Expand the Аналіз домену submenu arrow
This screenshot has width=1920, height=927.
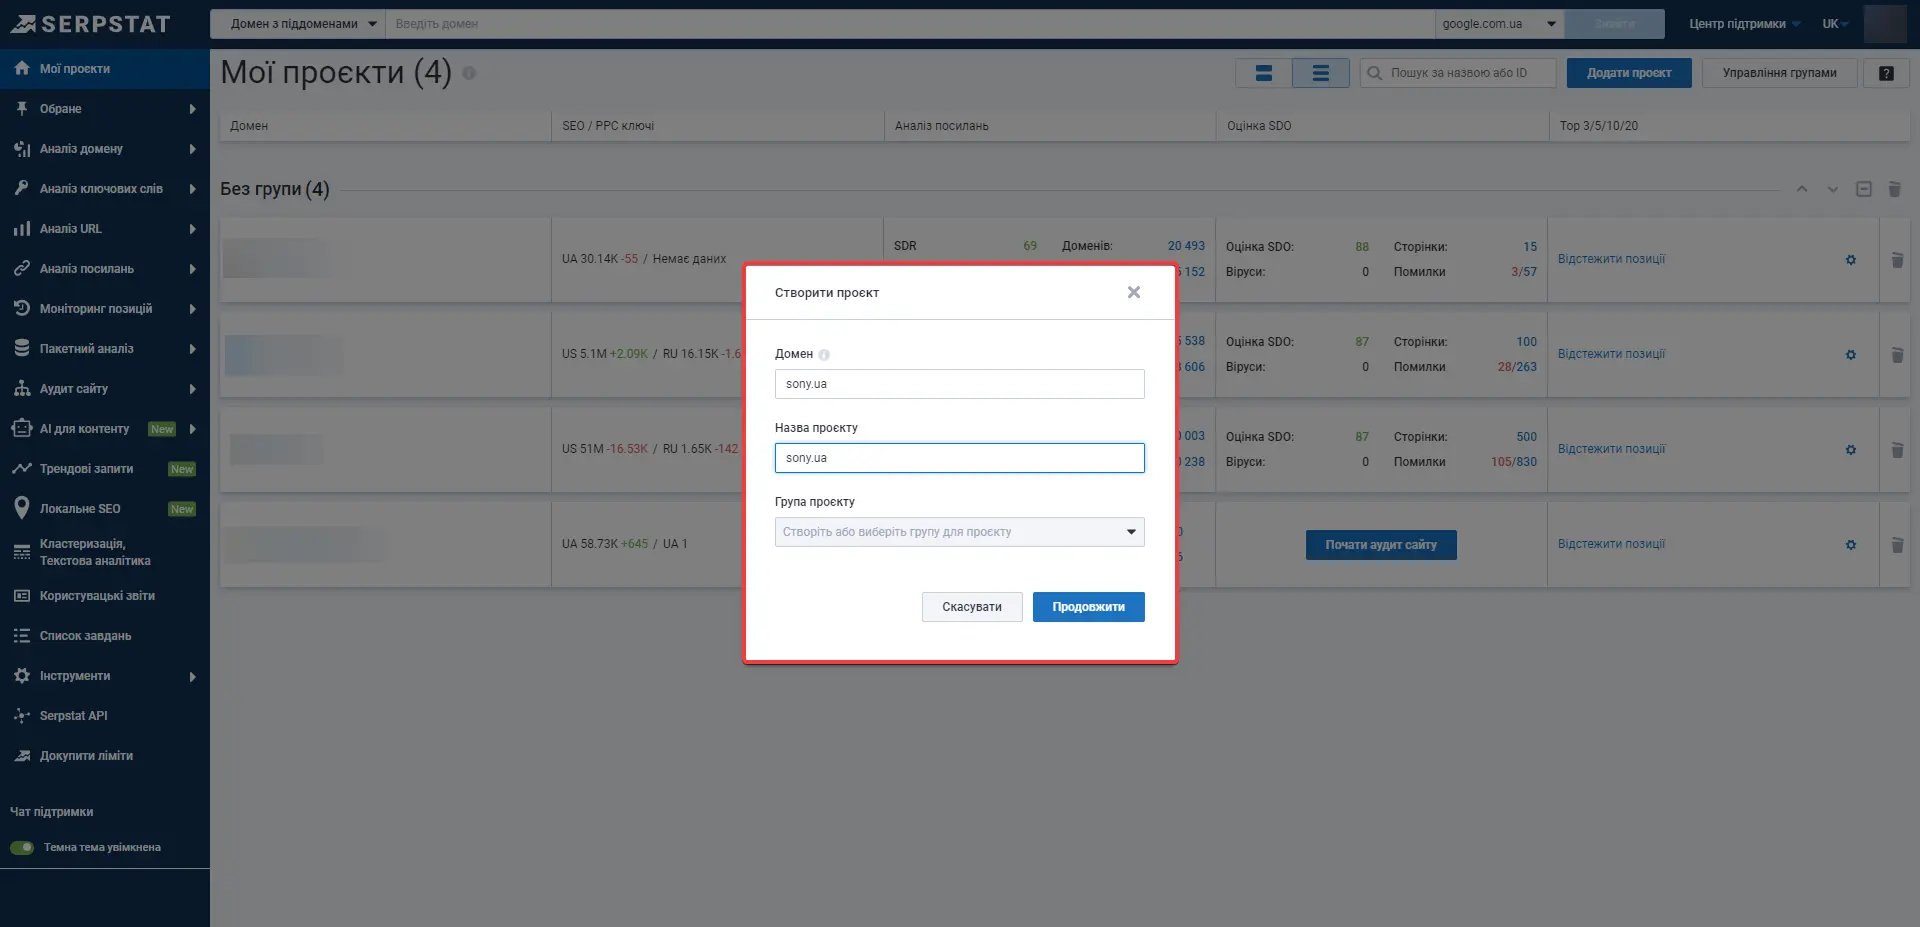pyautogui.click(x=192, y=149)
